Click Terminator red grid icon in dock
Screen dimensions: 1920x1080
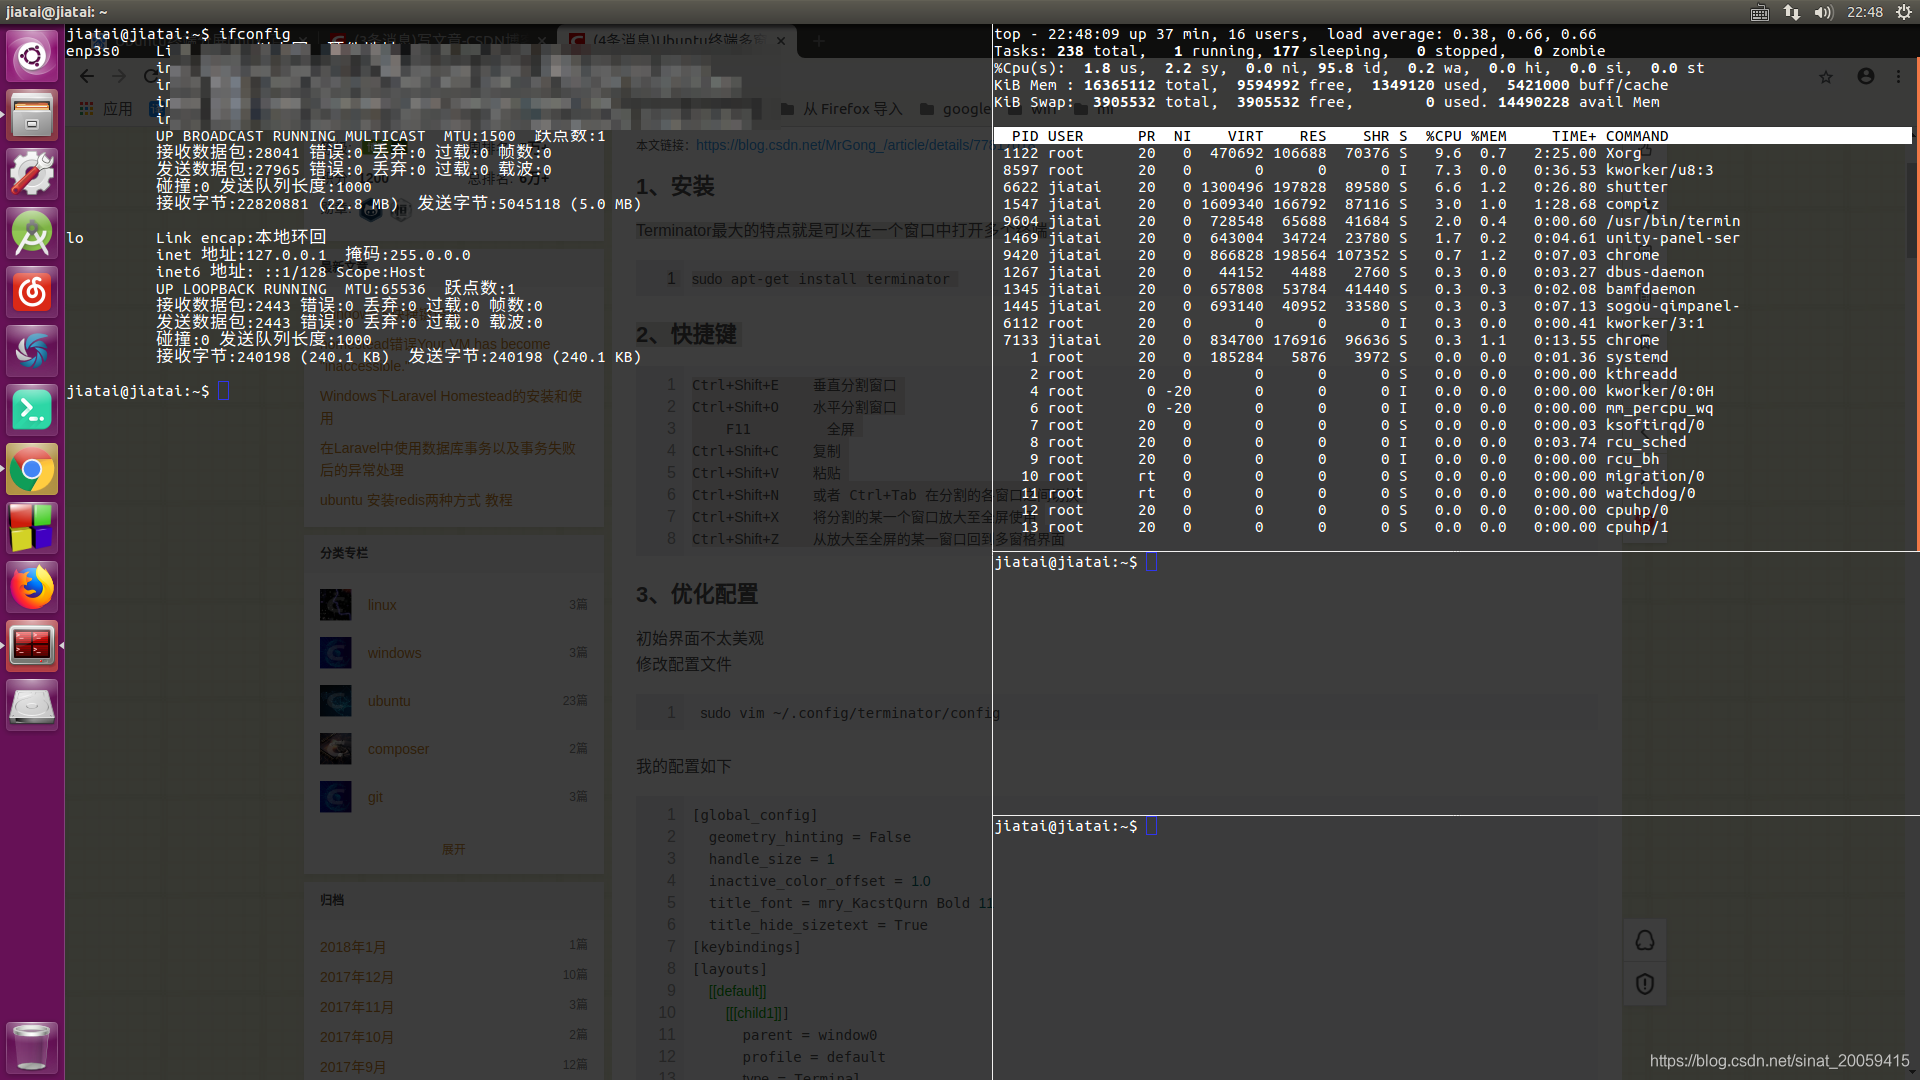[32, 646]
